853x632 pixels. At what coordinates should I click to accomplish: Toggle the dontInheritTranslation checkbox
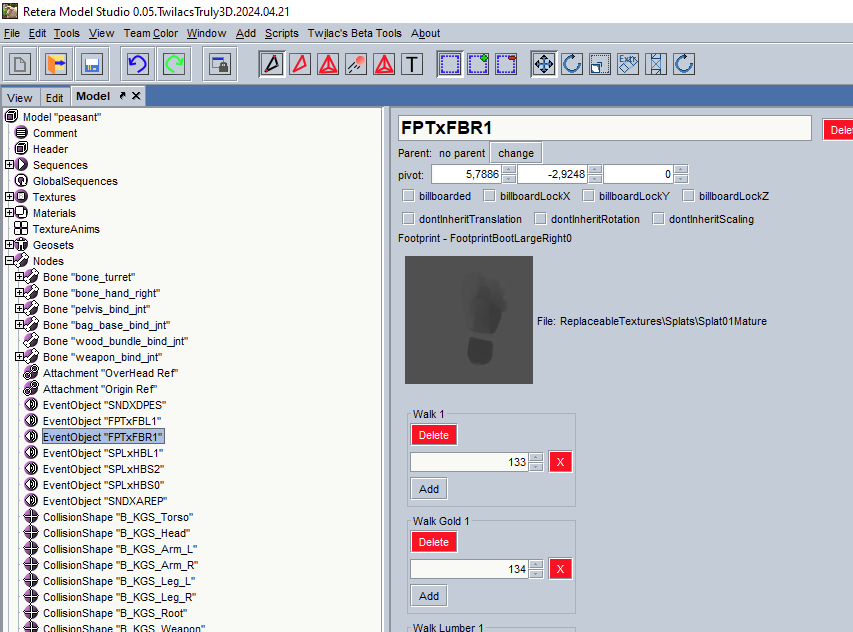pyautogui.click(x=408, y=219)
